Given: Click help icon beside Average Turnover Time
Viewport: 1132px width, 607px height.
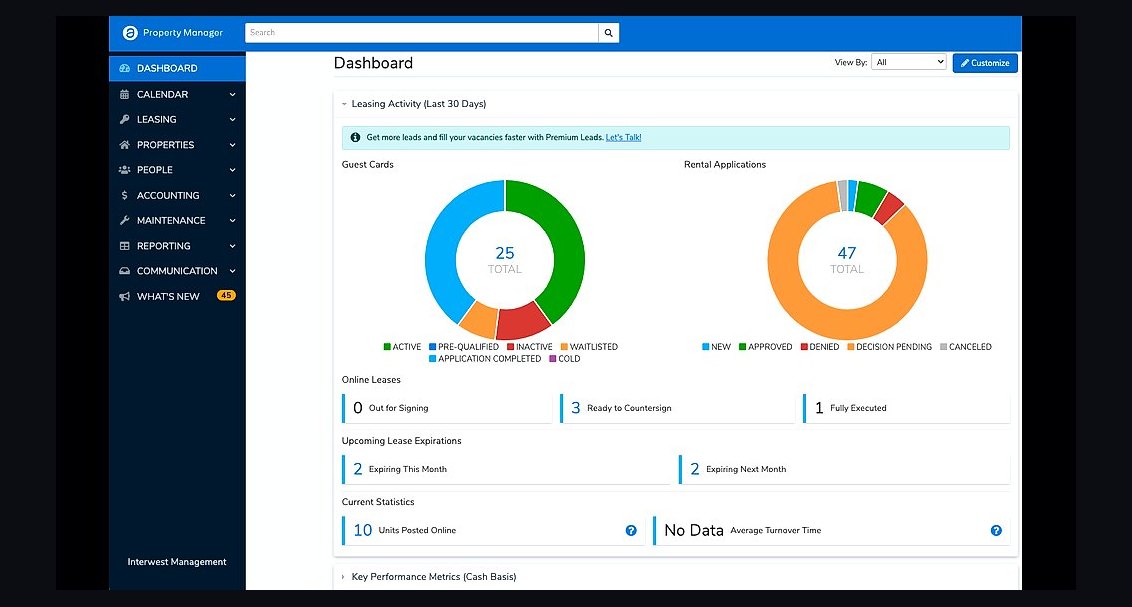Looking at the screenshot, I should 996,530.
